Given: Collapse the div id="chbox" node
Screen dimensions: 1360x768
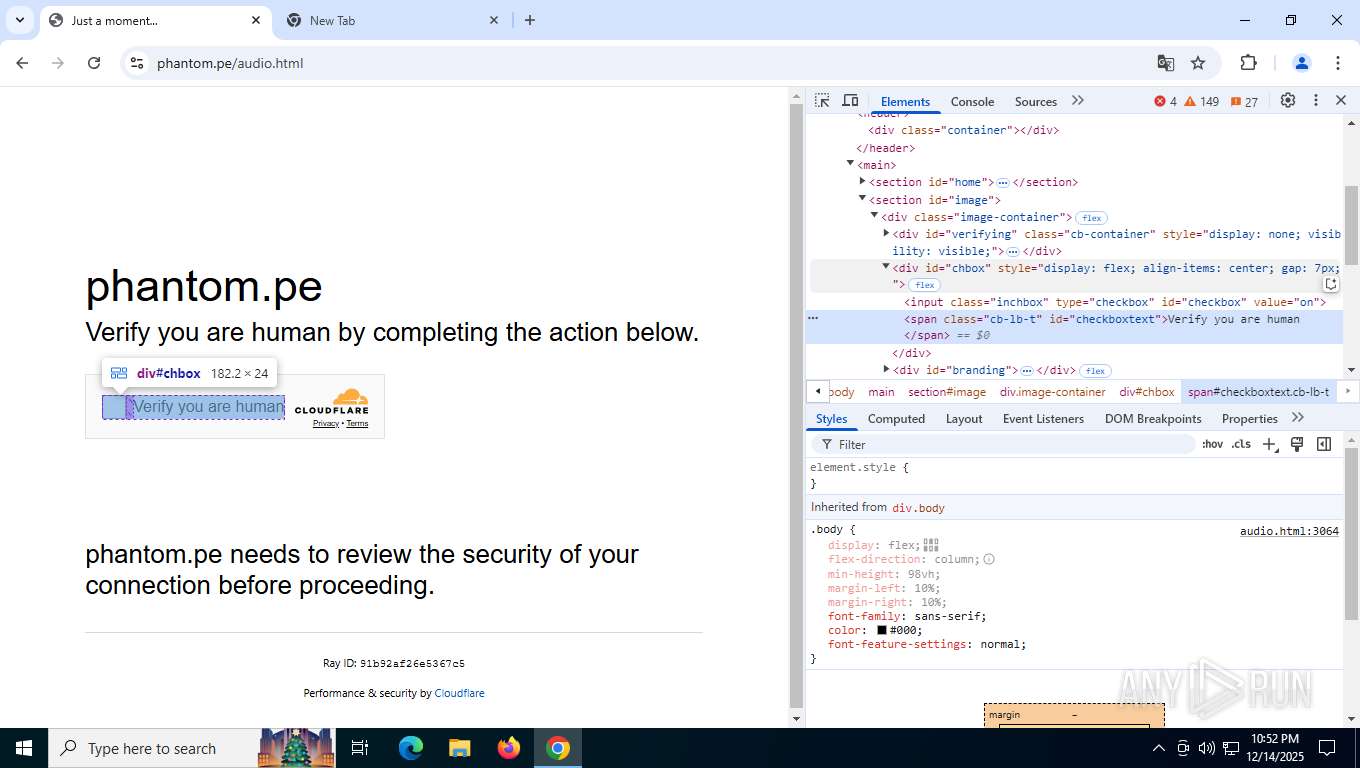Looking at the screenshot, I should point(886,267).
